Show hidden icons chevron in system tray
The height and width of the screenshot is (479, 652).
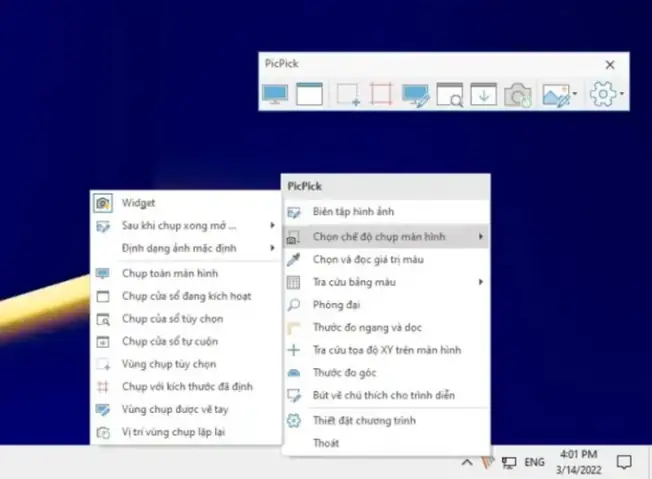click(467, 462)
